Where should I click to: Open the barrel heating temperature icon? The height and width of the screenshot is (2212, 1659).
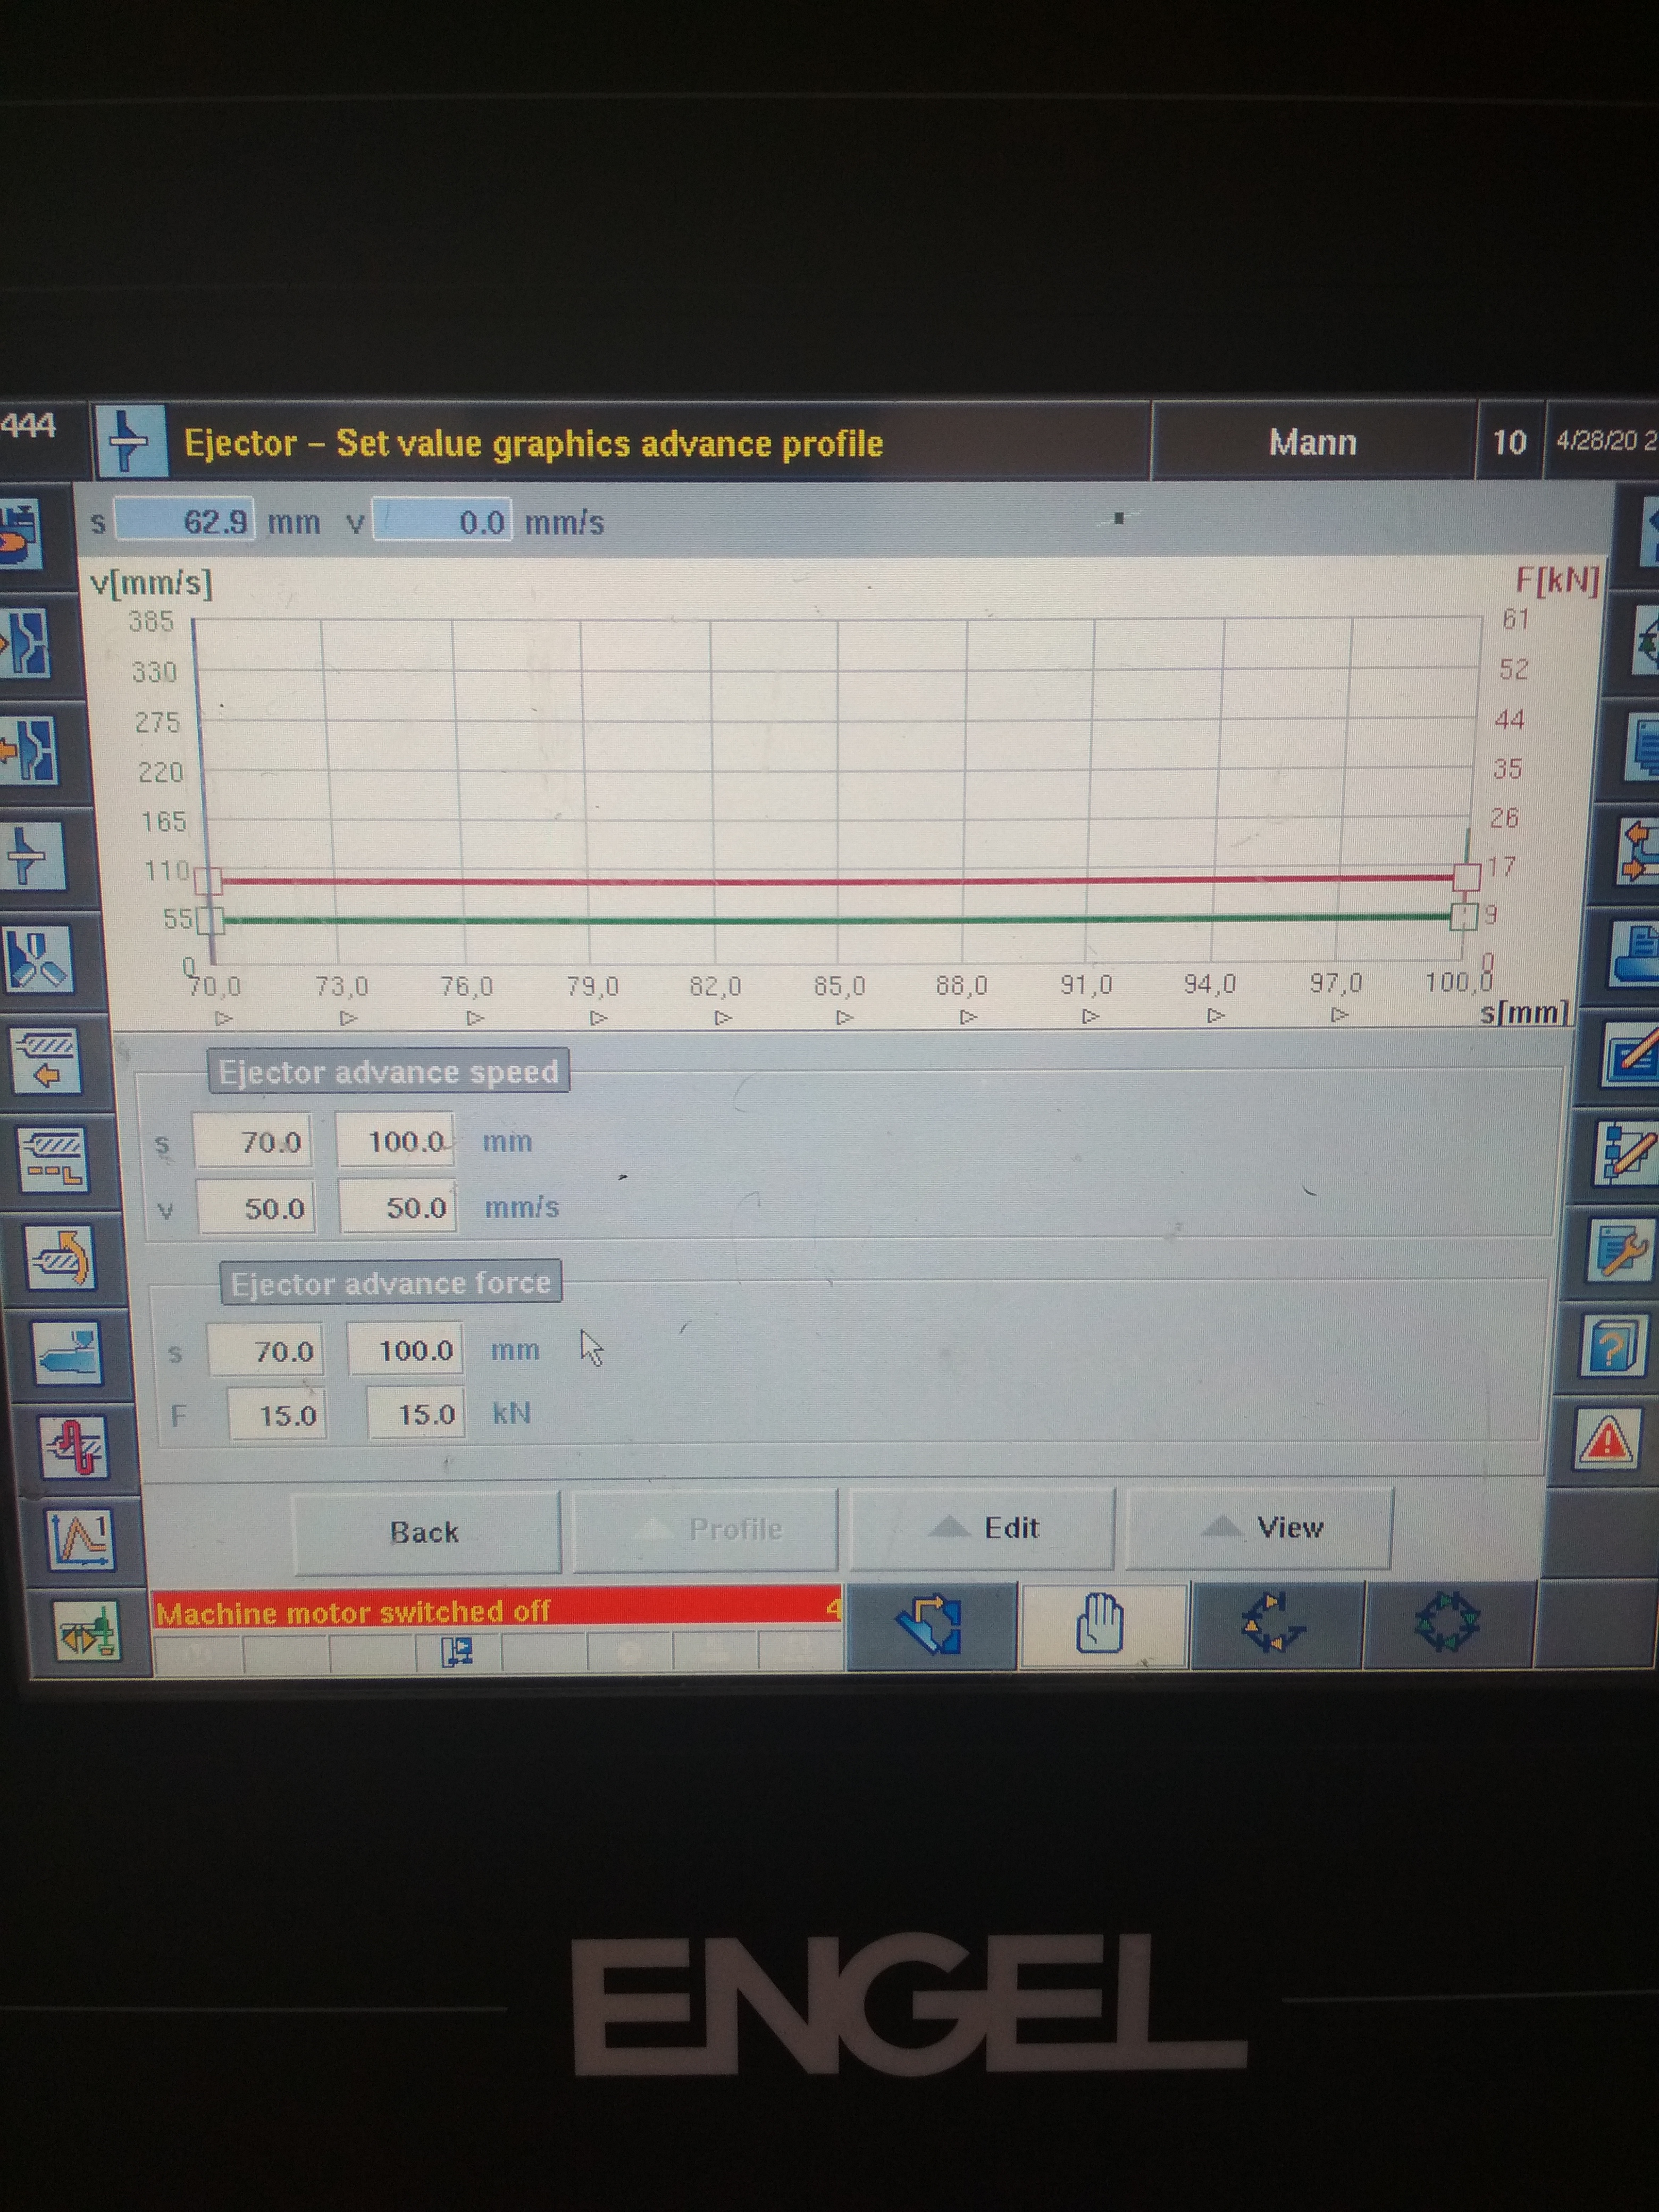click(74, 1448)
